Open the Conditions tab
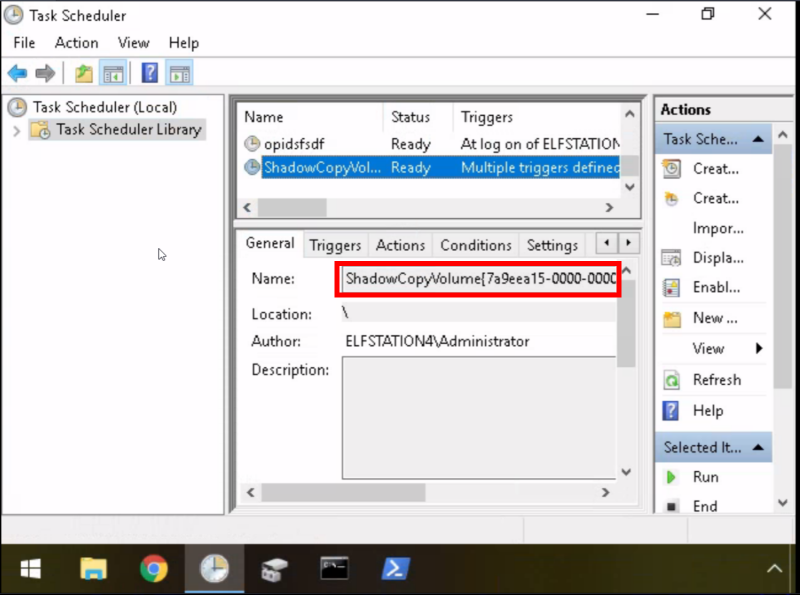 [475, 245]
